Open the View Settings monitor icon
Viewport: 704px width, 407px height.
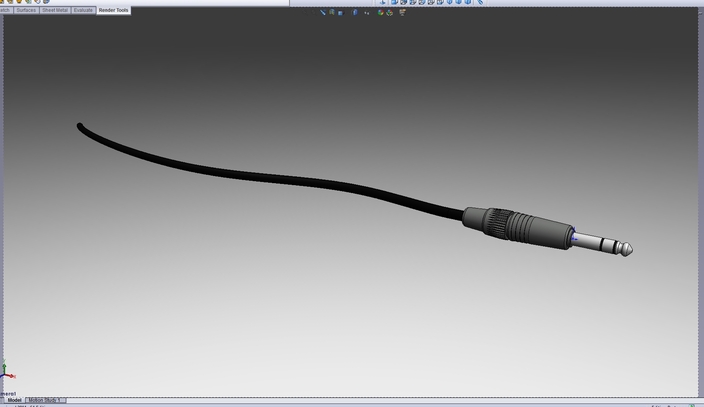[x=402, y=13]
